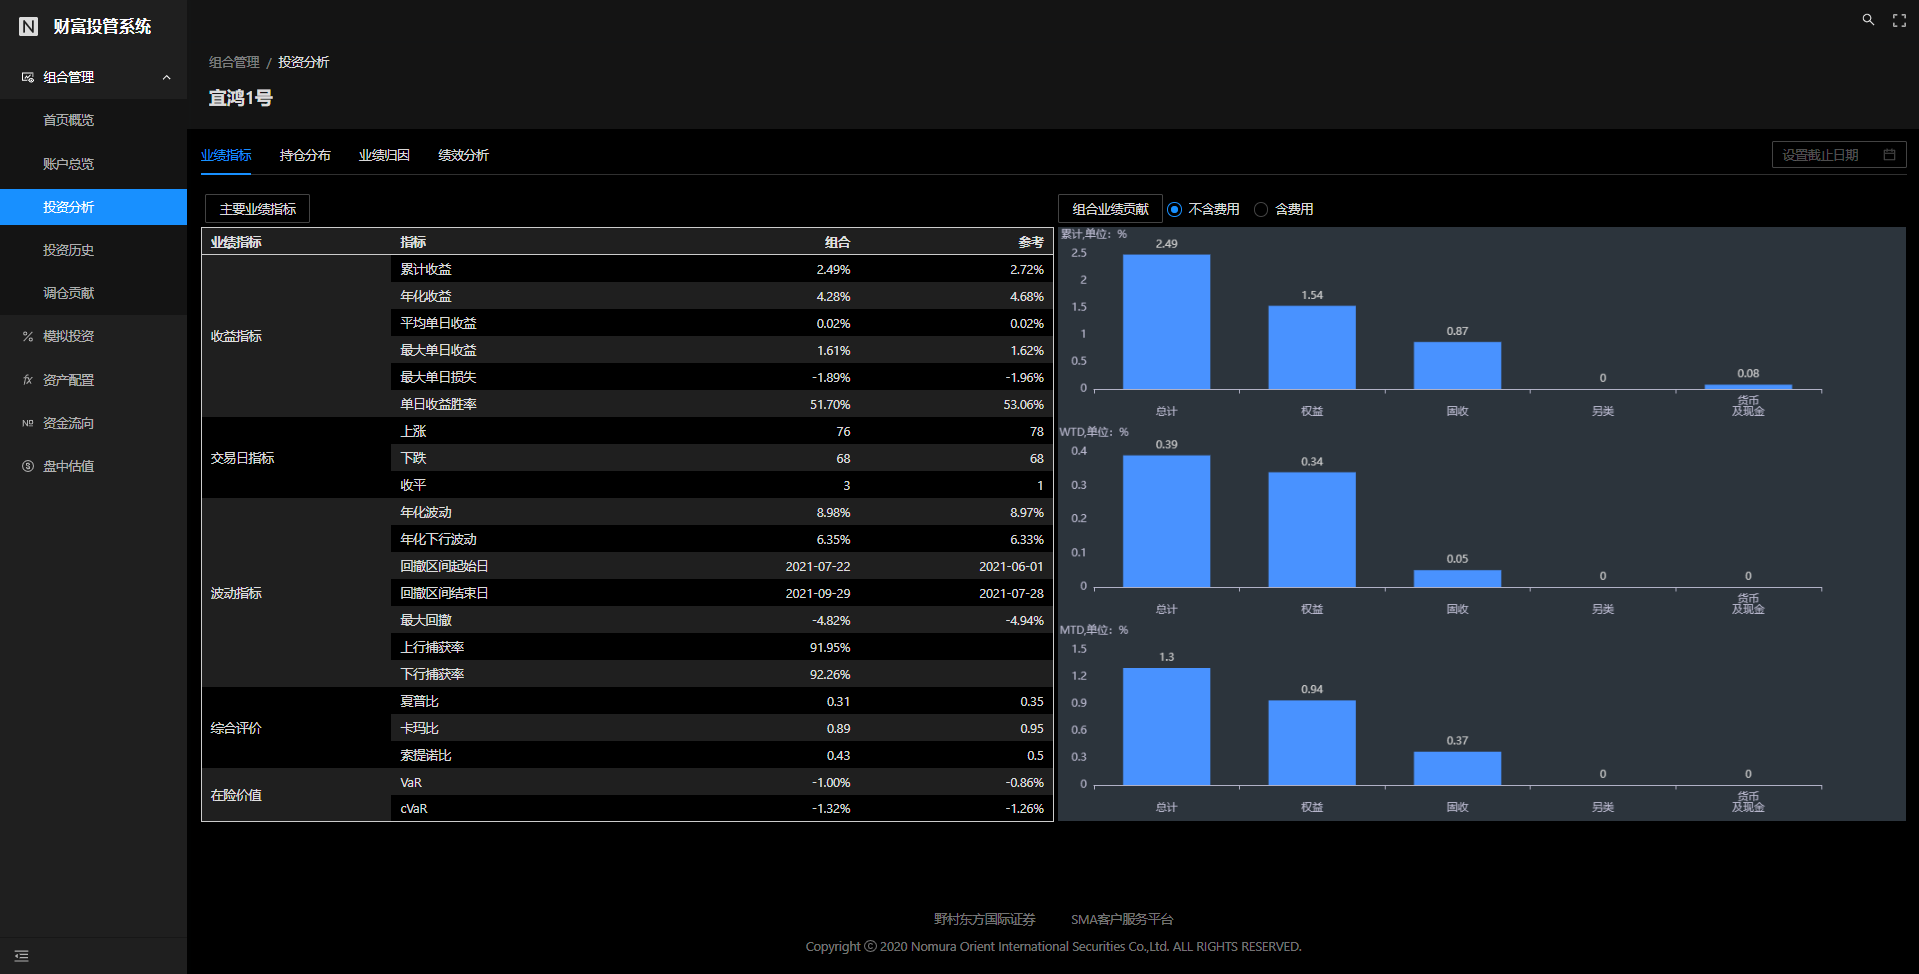Image resolution: width=1919 pixels, height=974 pixels.
Task: Click the 年化收益 row label
Action: click(x=426, y=296)
